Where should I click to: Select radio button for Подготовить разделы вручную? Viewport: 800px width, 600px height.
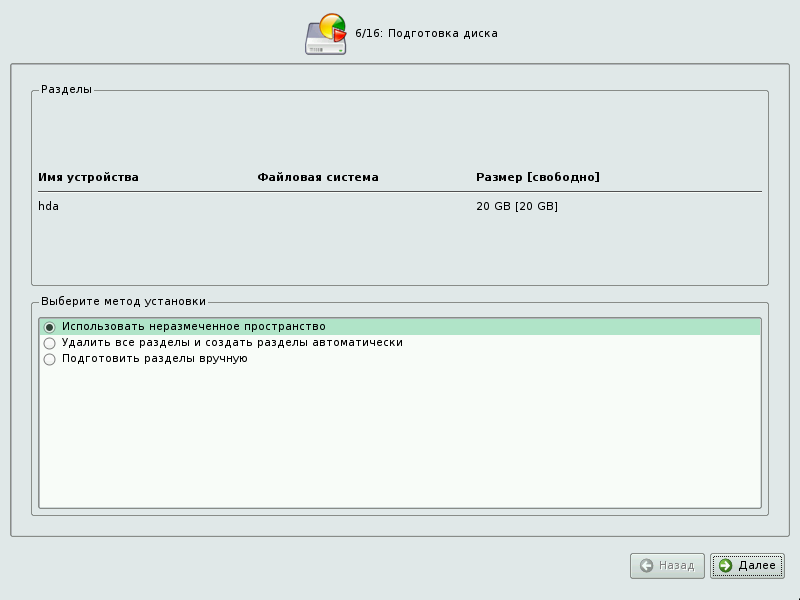(49, 359)
